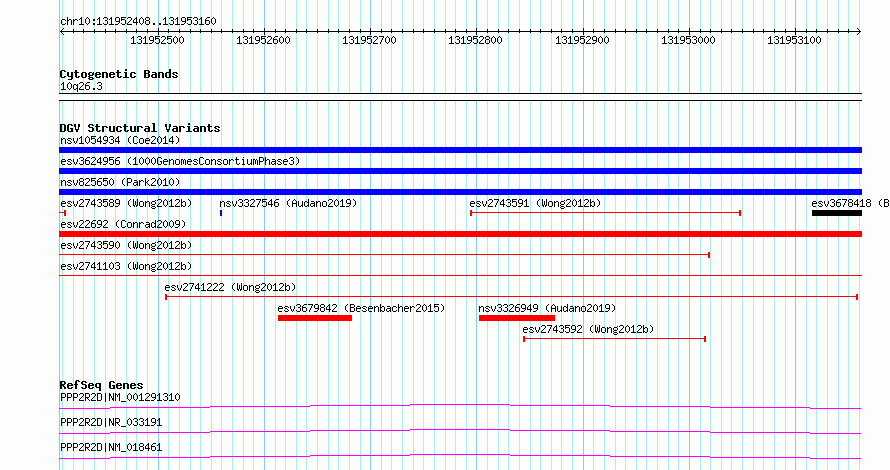Screen dimensions: 890x470
Task: Click the nsv3326949 (Audano2019) label
Action: pos(547,308)
